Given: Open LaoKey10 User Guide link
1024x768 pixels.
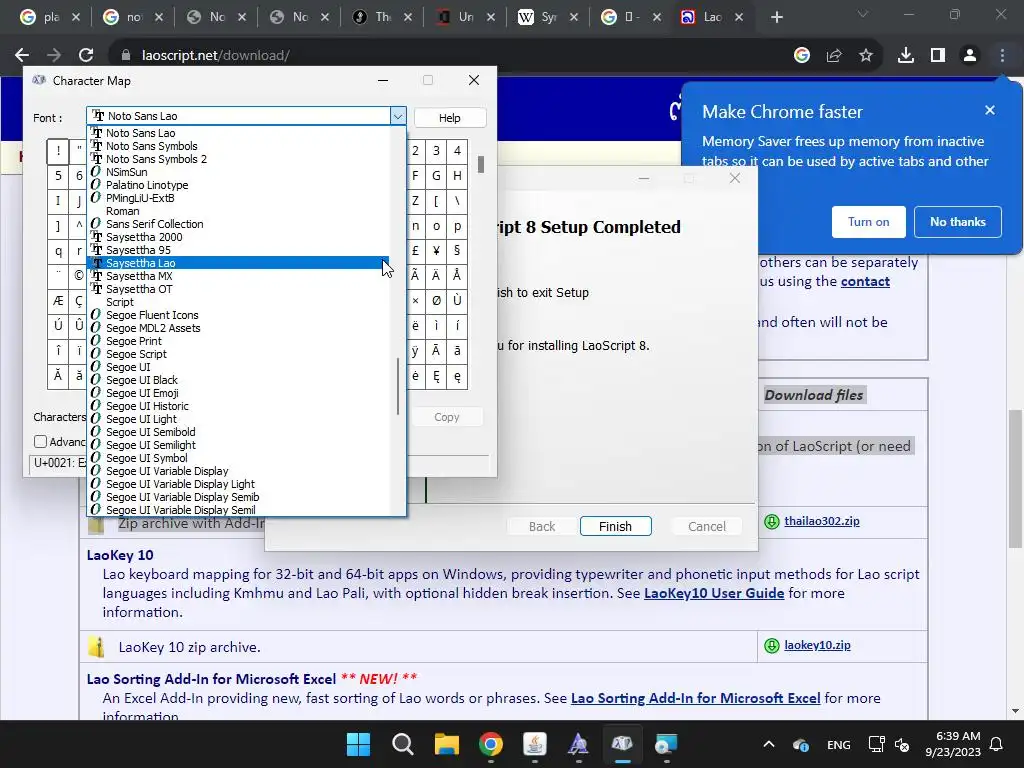Looking at the screenshot, I should [714, 593].
